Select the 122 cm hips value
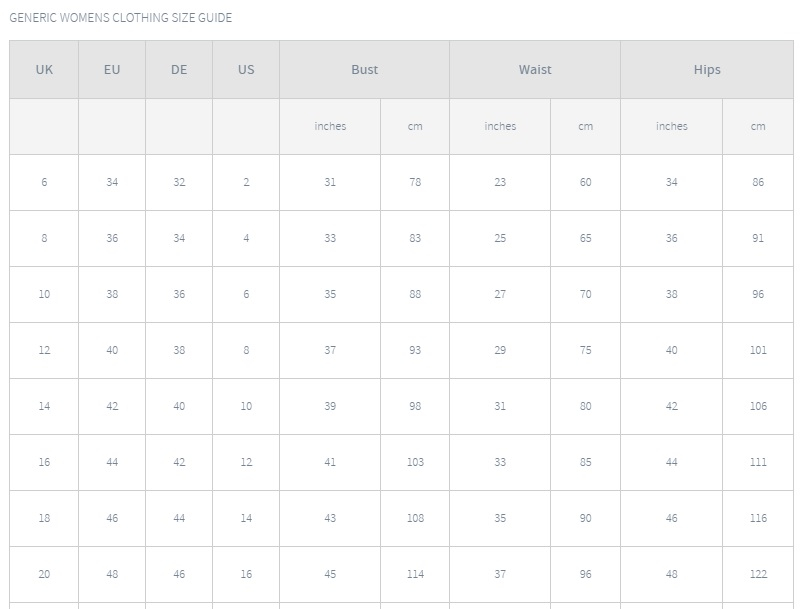This screenshot has width=805, height=609. coord(758,574)
